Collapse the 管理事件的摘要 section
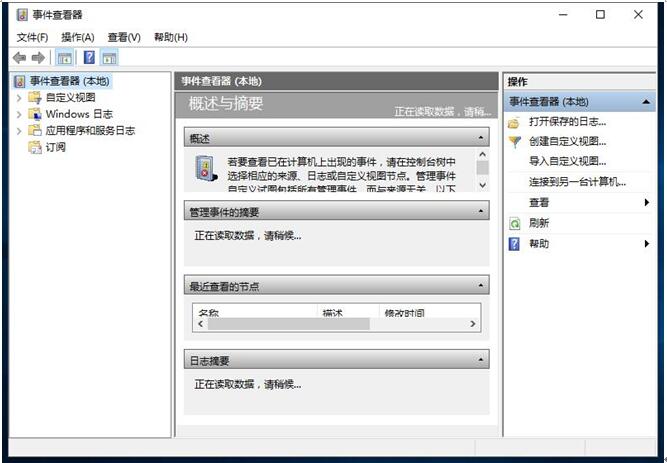The image size is (667, 463). (x=481, y=211)
